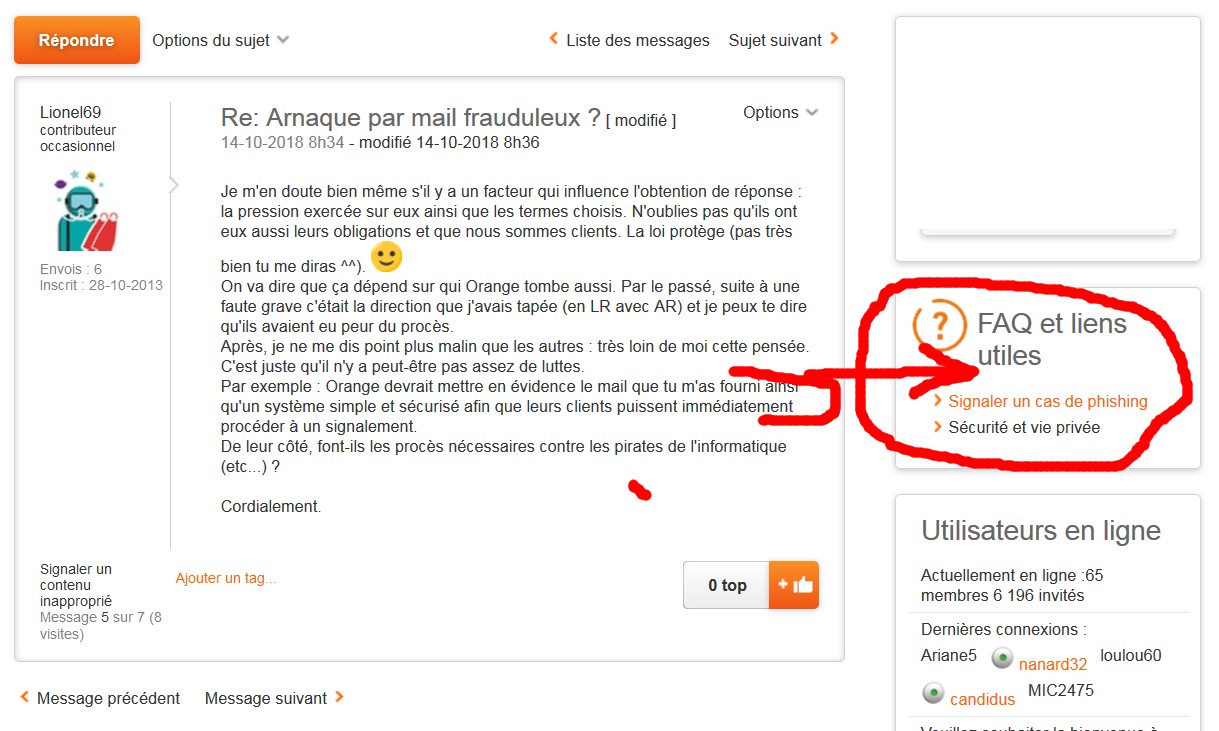Open Lionel69's user profile name
Viewport: 1219px width, 731px height.
point(70,112)
